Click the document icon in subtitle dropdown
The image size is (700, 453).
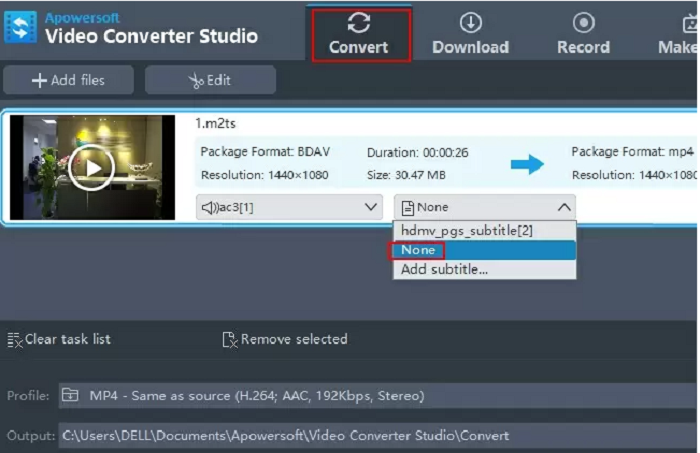point(408,208)
